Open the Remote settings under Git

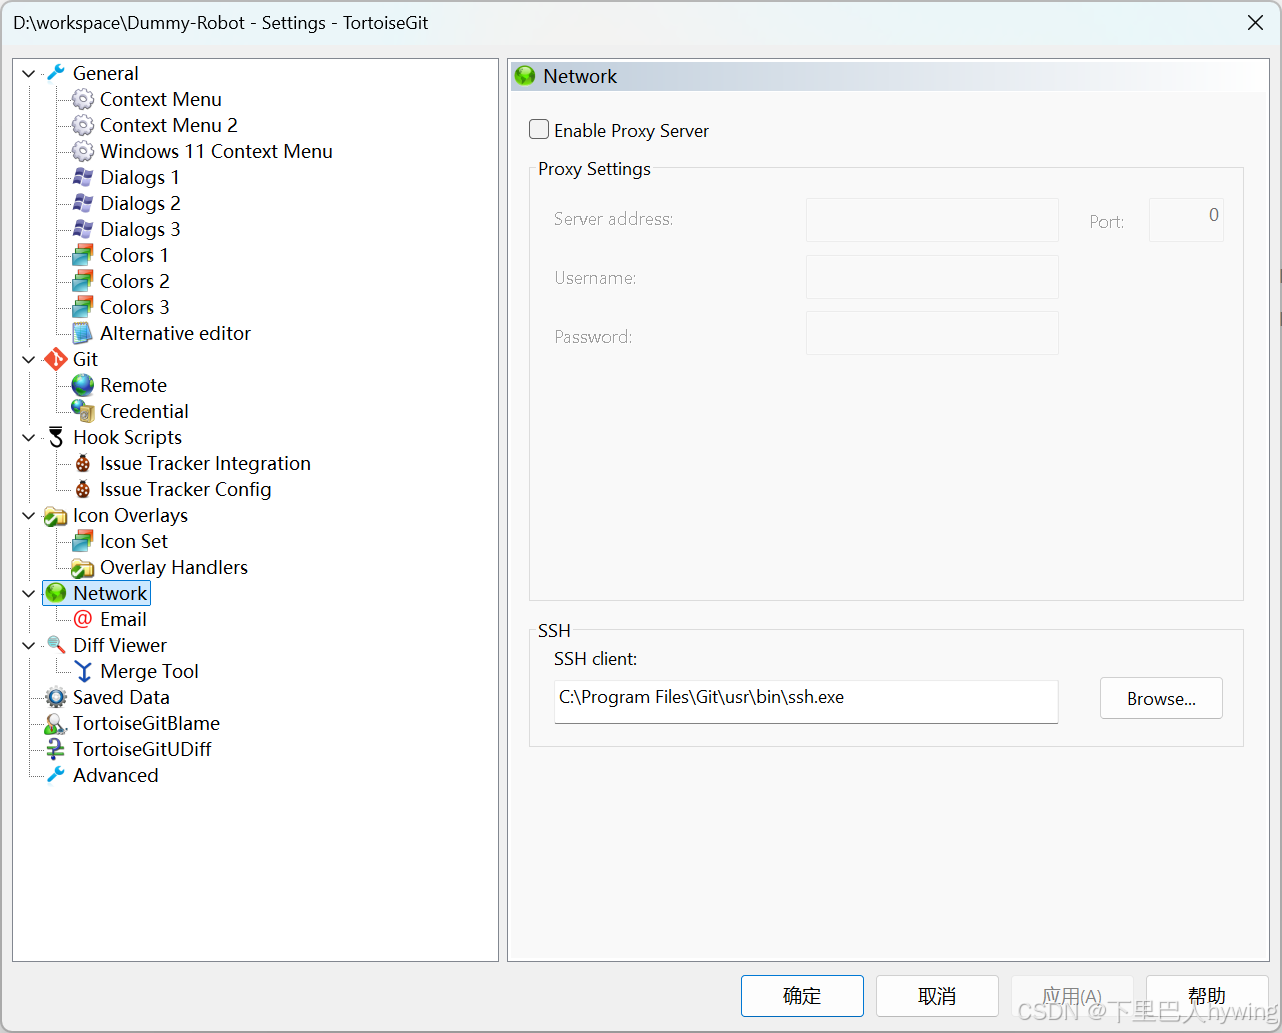[x=133, y=385]
